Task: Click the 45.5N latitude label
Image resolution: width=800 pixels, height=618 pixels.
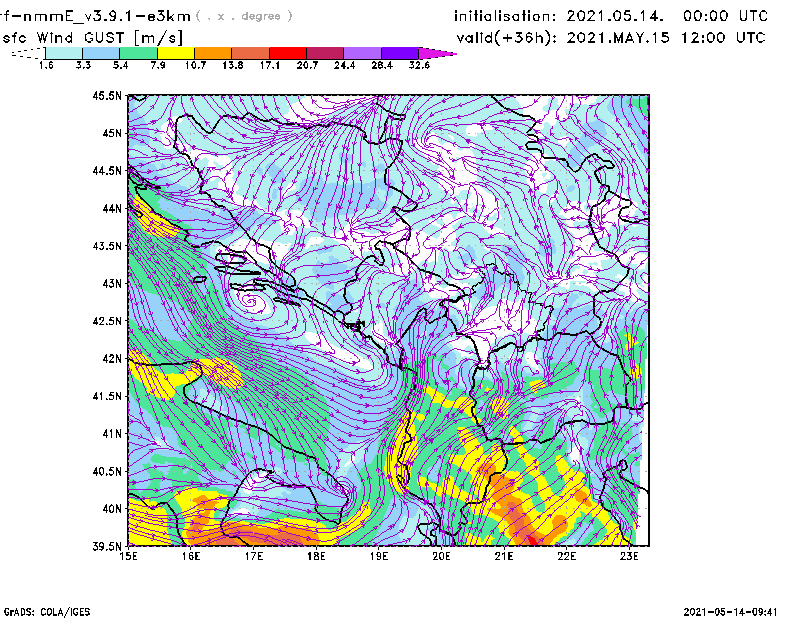Action: point(107,95)
